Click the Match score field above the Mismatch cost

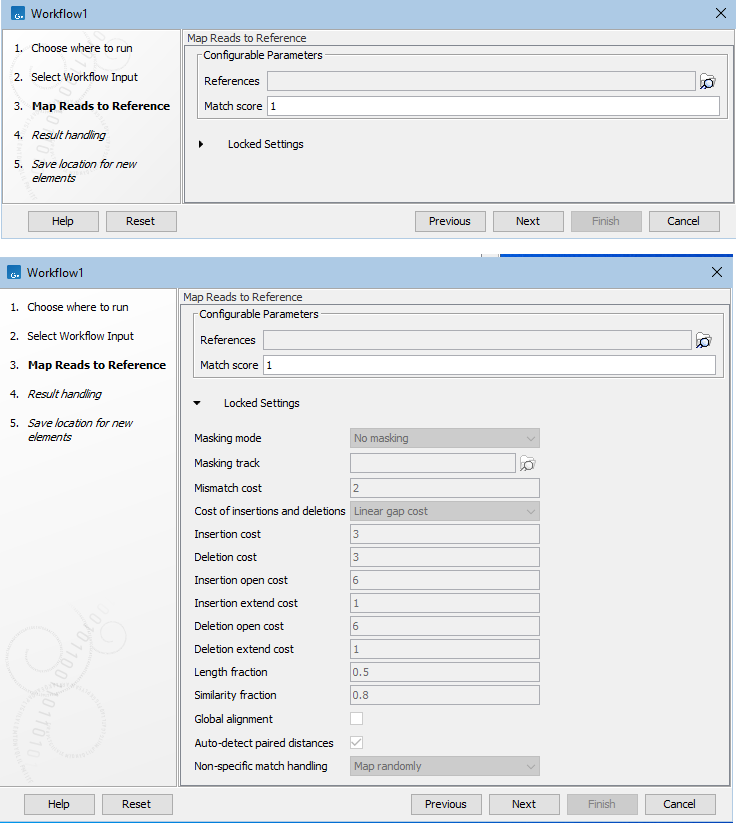click(489, 366)
